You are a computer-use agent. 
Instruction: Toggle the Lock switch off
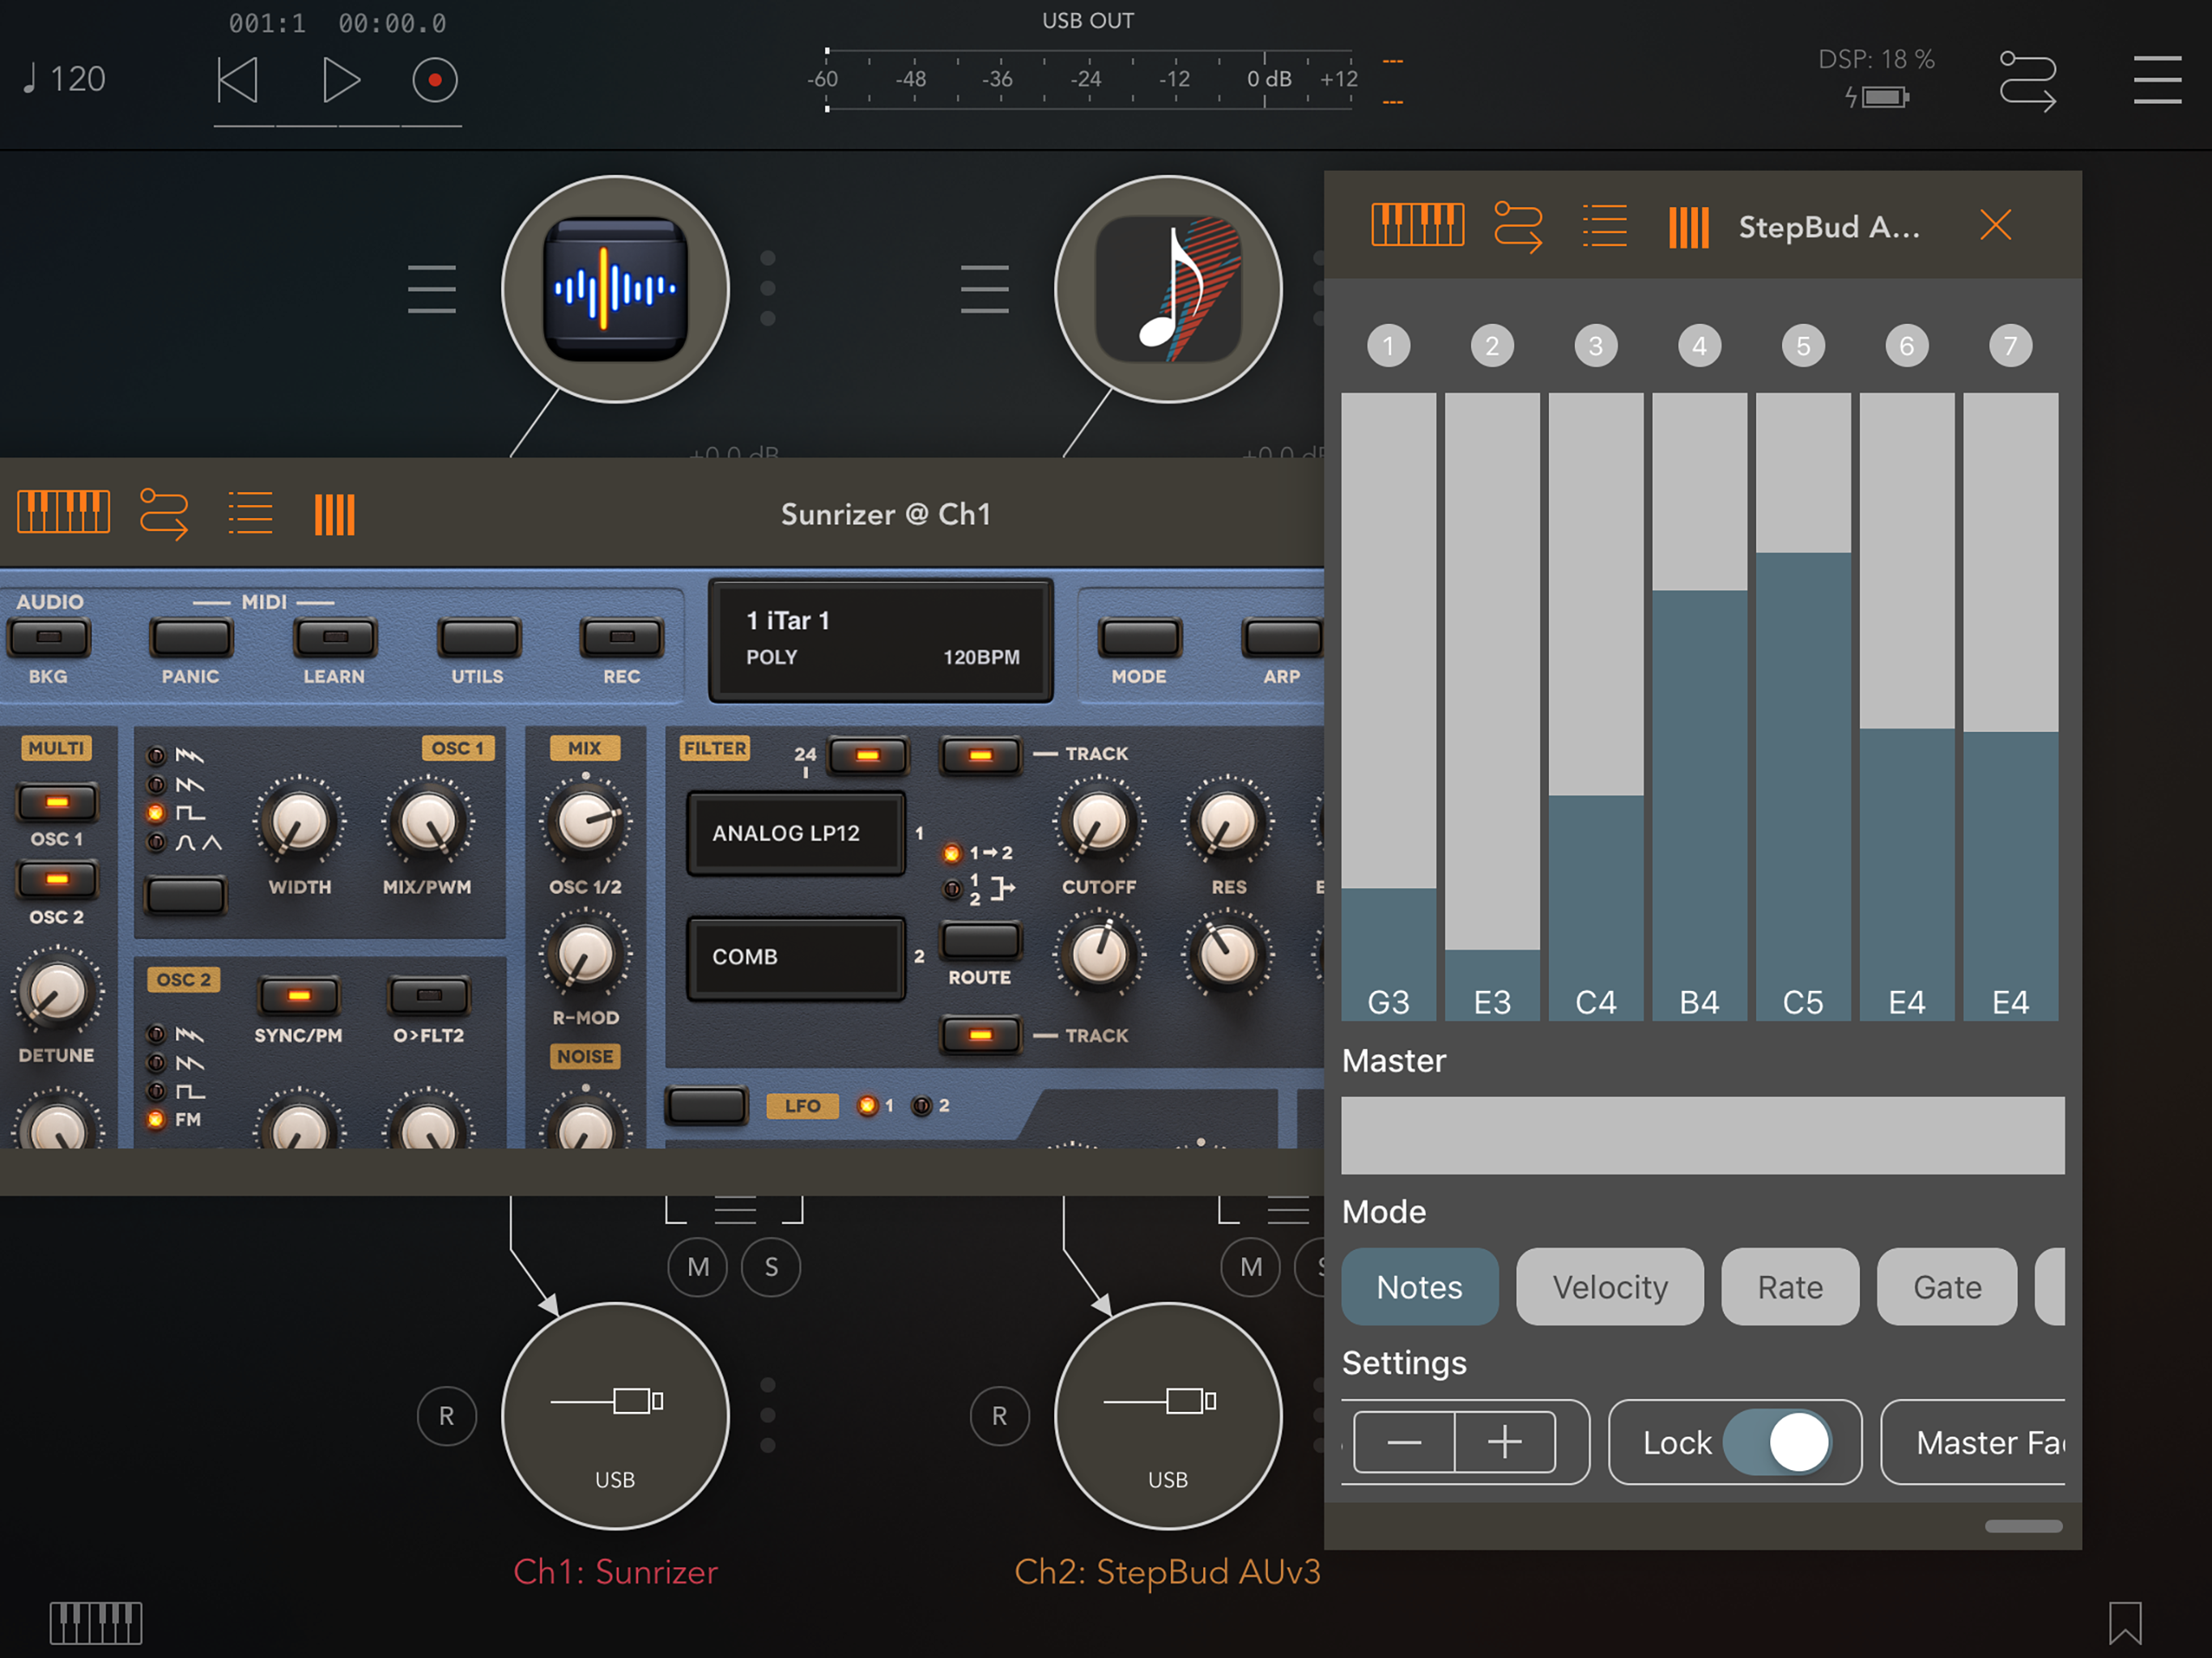[x=1778, y=1442]
